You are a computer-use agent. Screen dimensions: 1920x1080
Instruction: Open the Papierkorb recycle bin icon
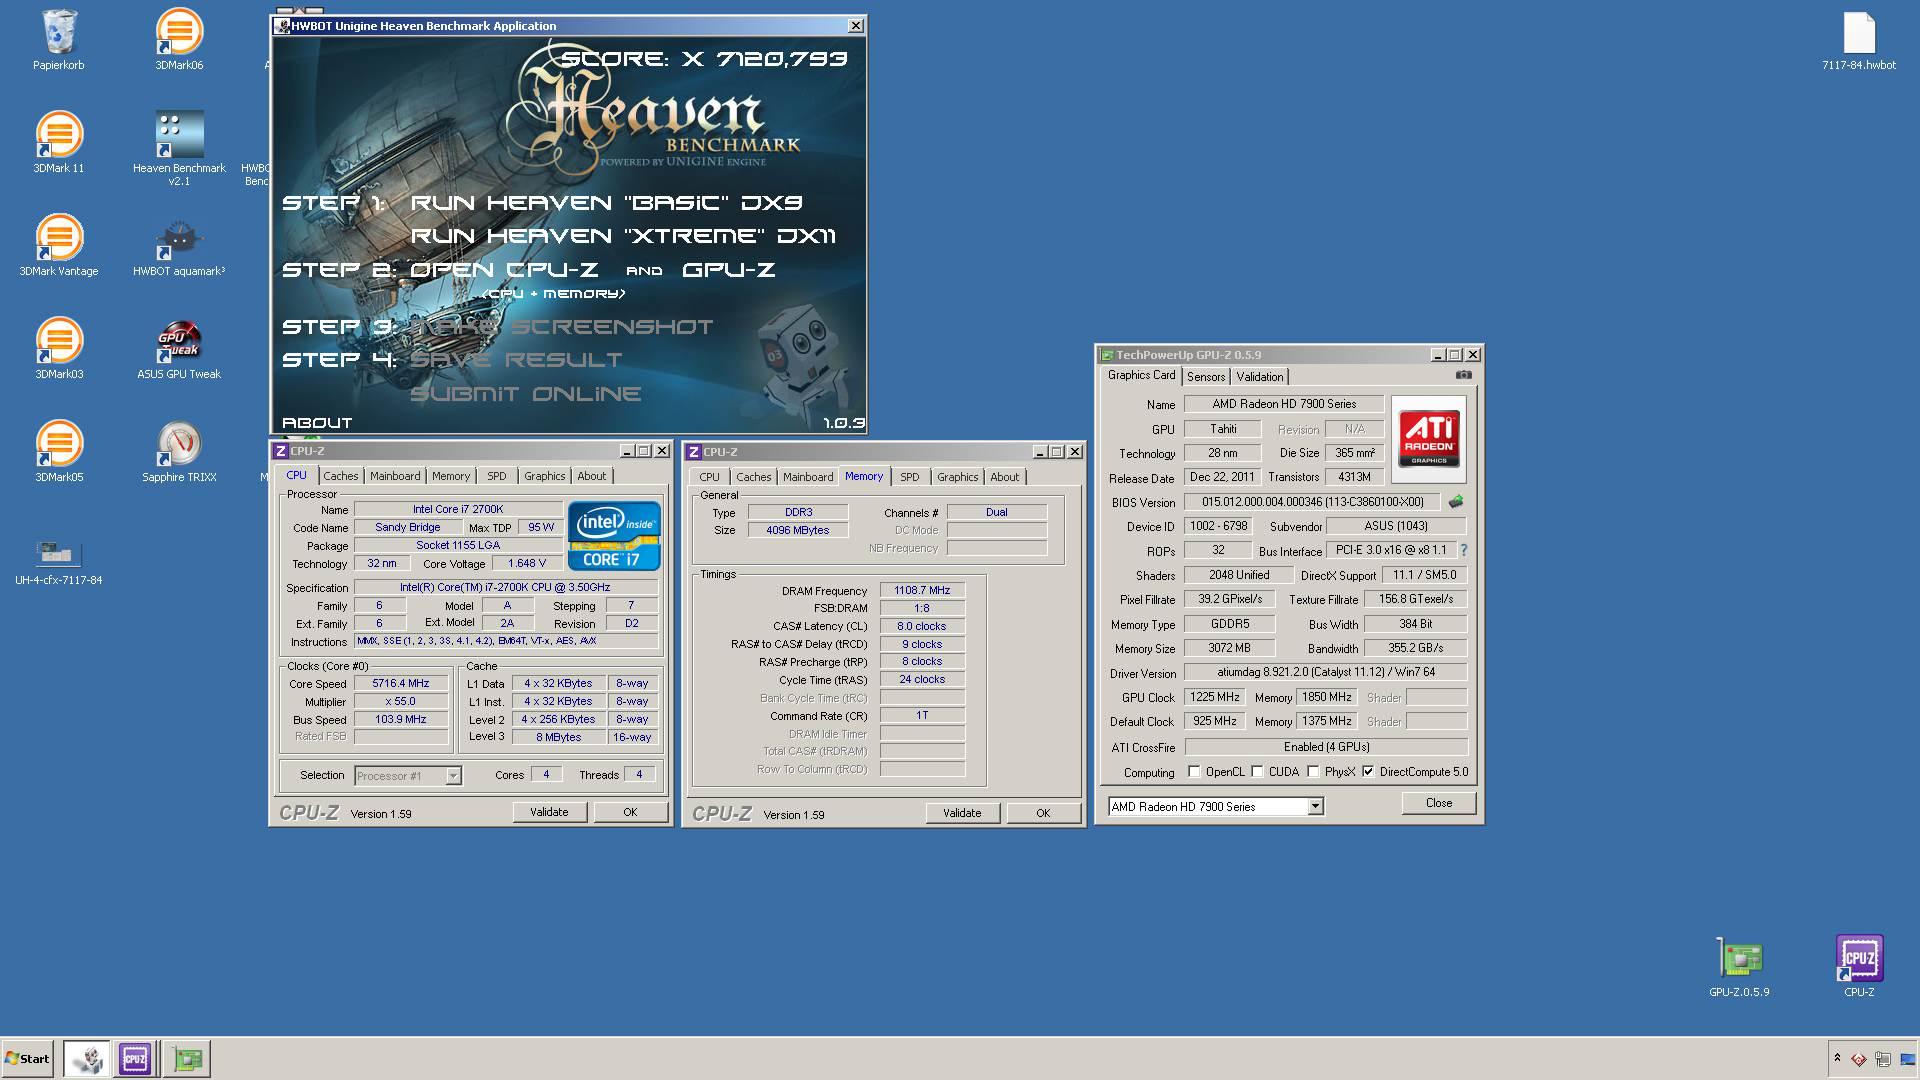59,40
